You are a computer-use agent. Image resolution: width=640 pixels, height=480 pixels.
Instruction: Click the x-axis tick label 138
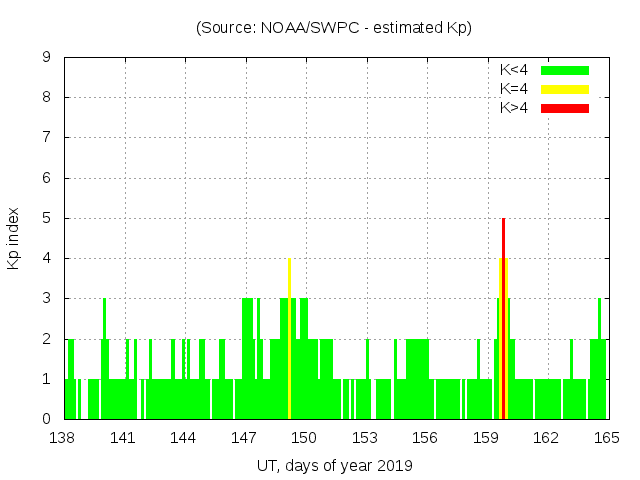point(63,438)
